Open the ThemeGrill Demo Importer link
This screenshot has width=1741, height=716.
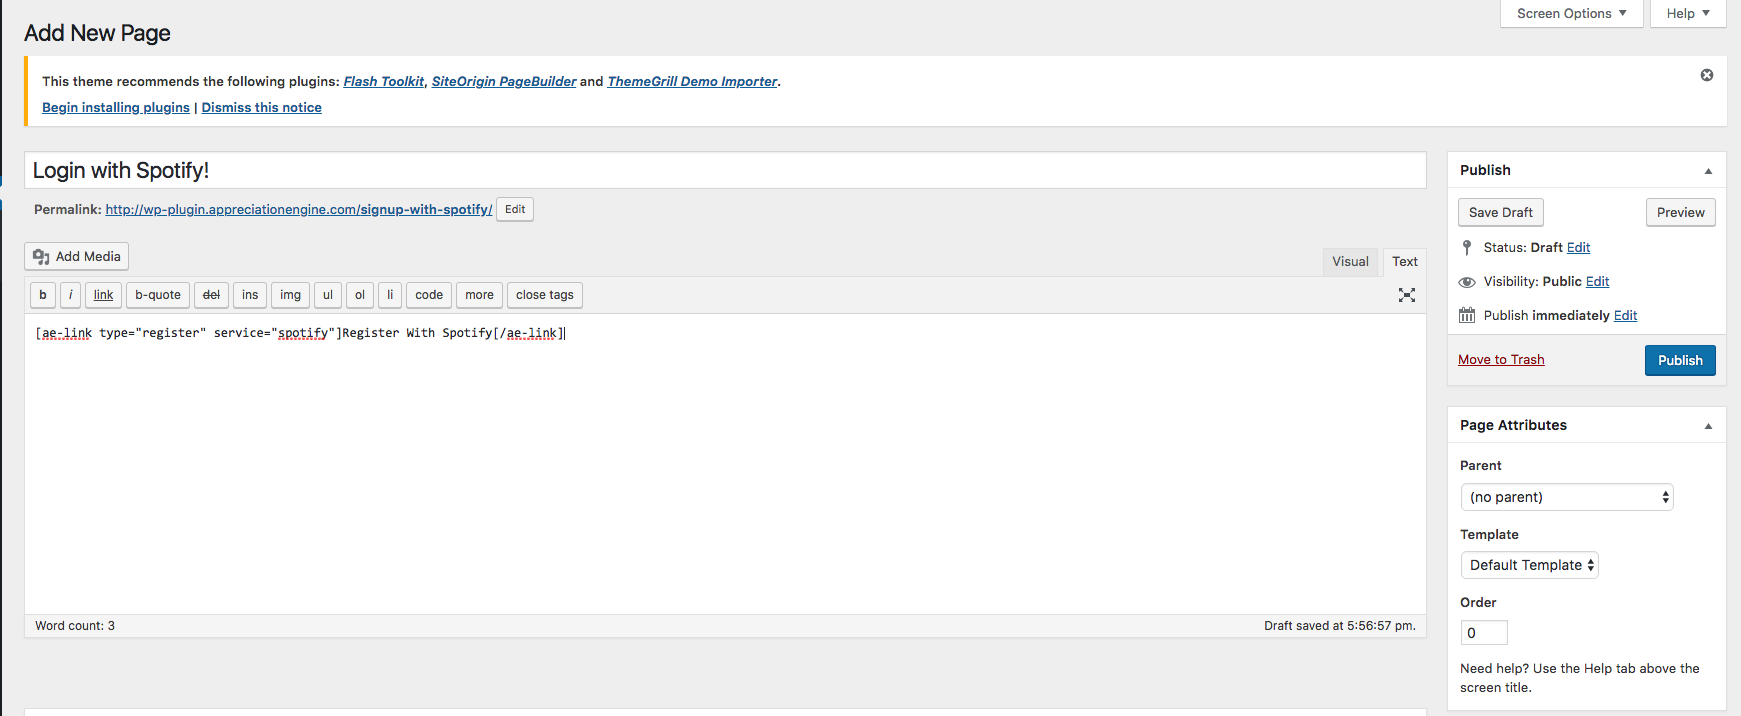(692, 82)
